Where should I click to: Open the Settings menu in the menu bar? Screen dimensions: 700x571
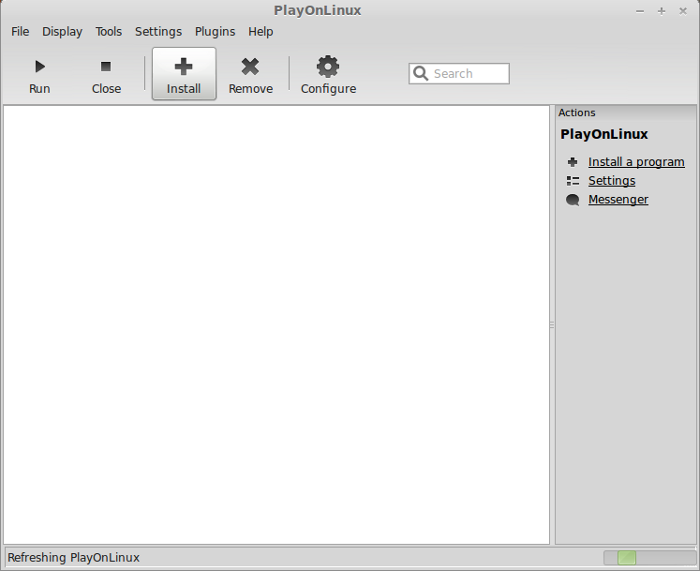(158, 32)
